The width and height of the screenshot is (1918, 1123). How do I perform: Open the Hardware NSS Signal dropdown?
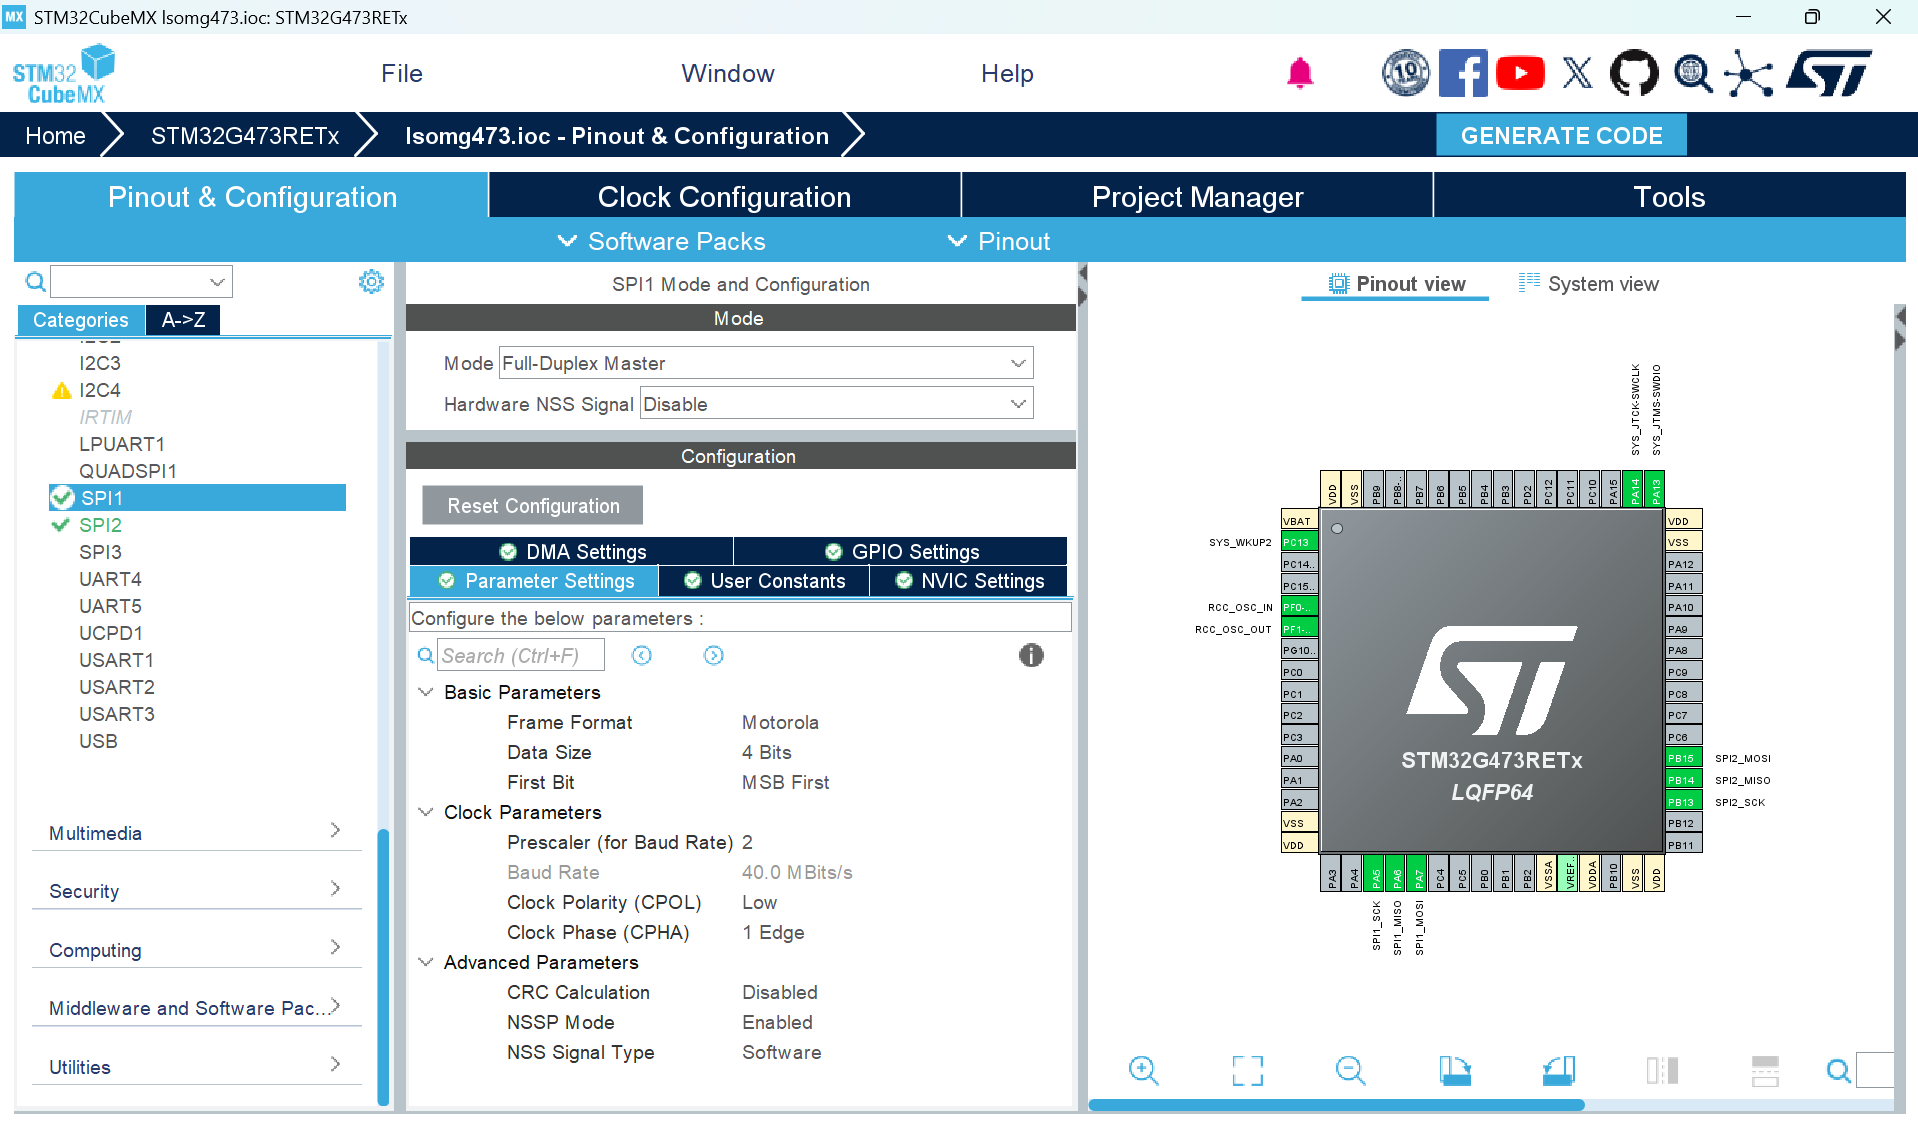[x=1017, y=403]
